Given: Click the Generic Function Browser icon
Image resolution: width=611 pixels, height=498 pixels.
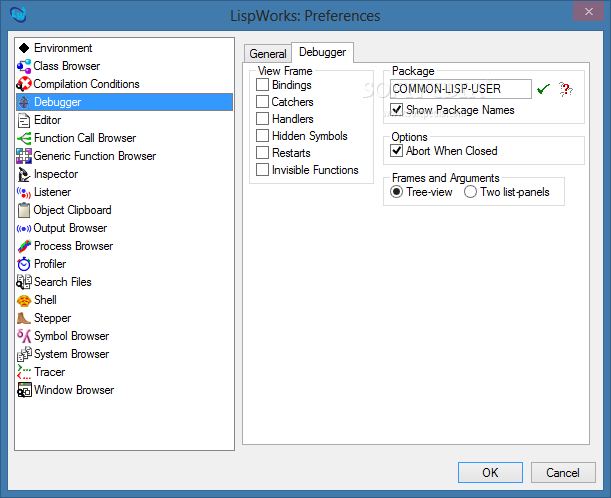Looking at the screenshot, I should [24, 156].
